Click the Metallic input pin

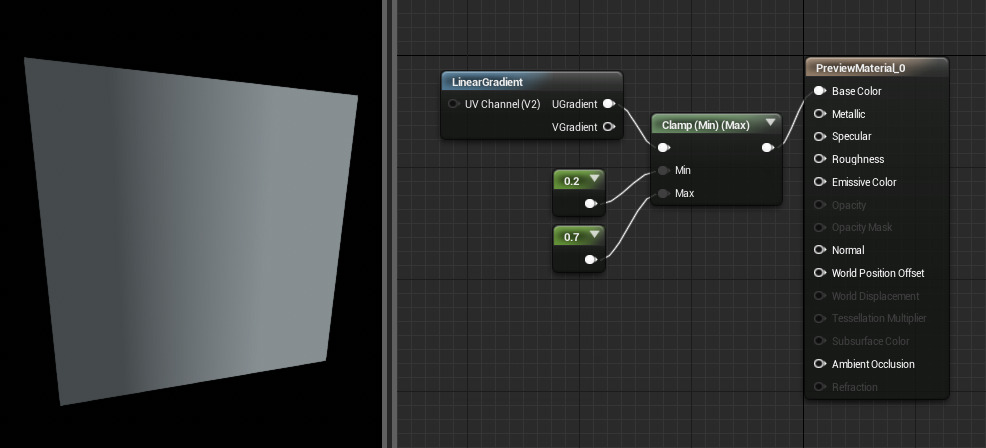click(x=819, y=114)
